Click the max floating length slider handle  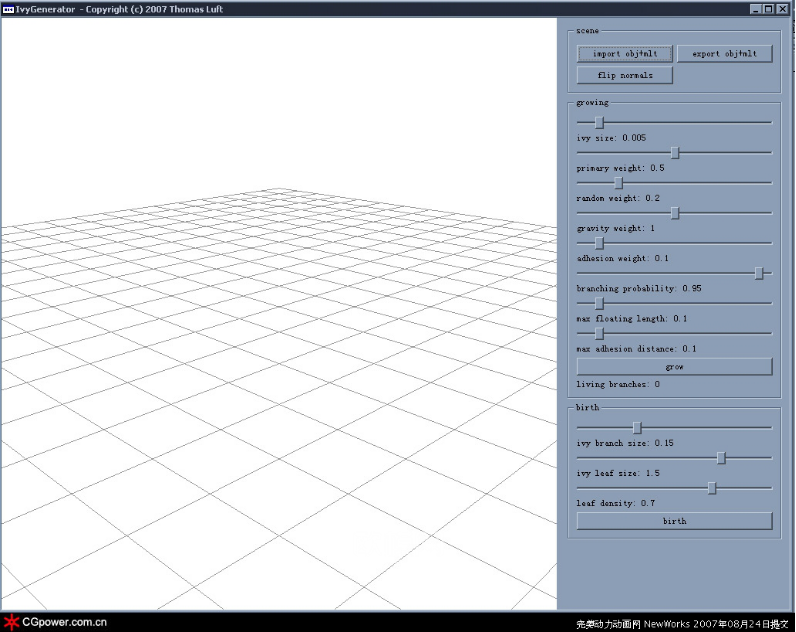(599, 304)
